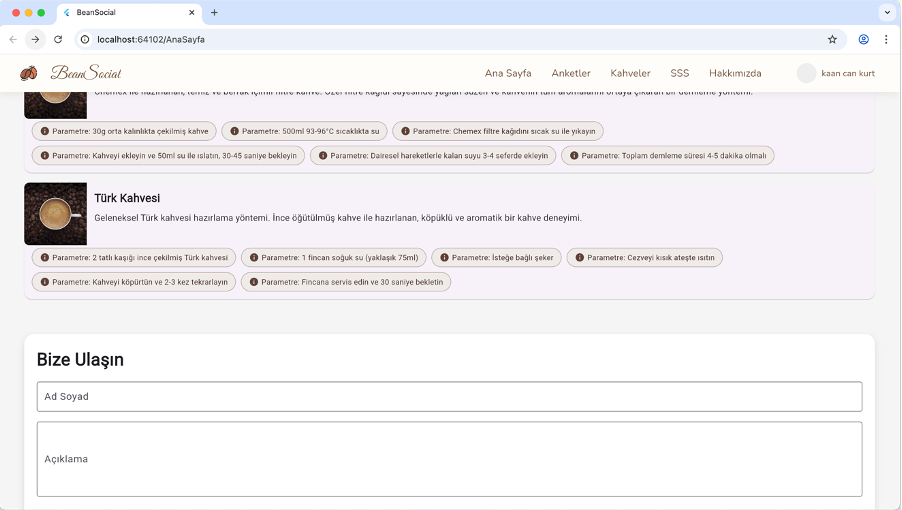Click the Chemex coffee thumbnail image
902x510 pixels.
pyautogui.click(x=56, y=105)
